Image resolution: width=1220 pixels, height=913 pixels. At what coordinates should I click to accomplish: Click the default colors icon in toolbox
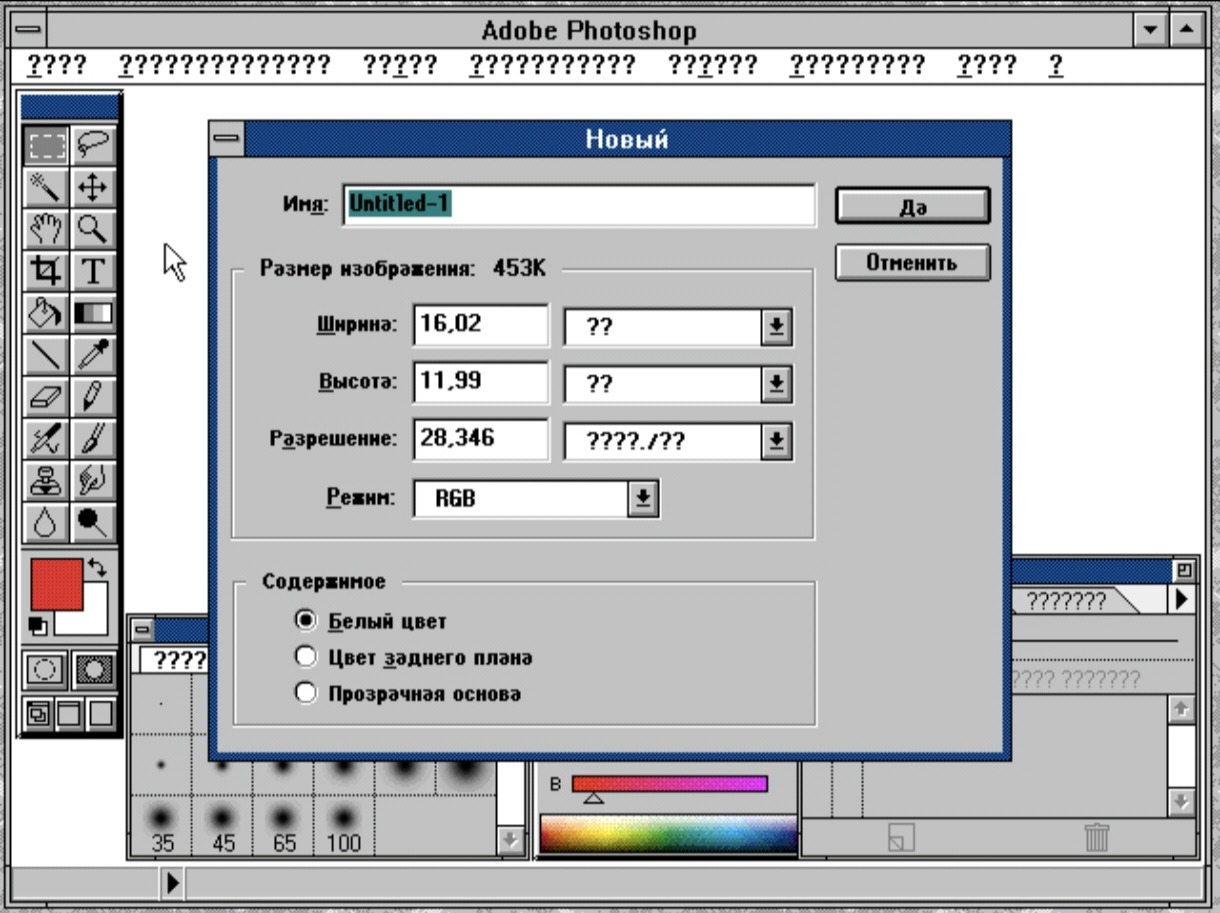click(x=38, y=626)
